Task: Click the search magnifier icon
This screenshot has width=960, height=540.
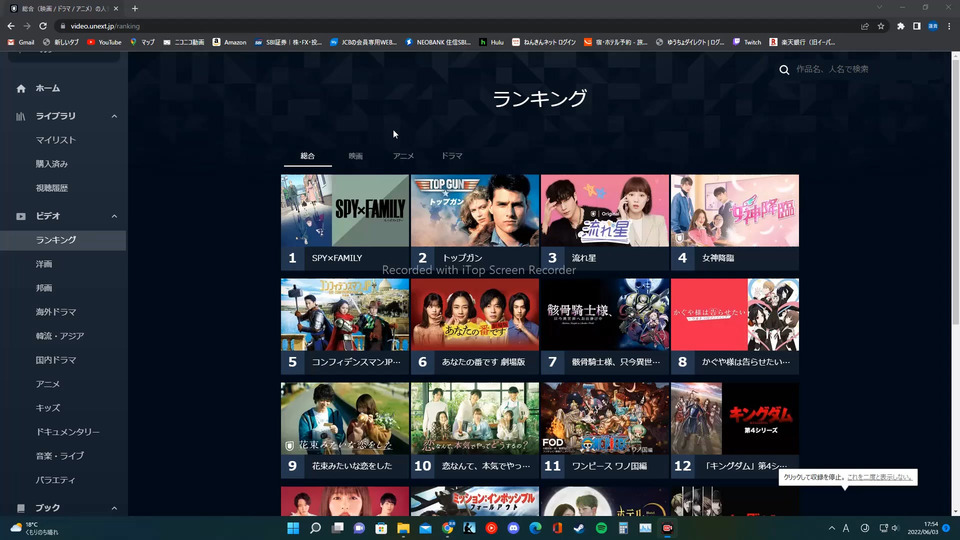Action: (784, 70)
